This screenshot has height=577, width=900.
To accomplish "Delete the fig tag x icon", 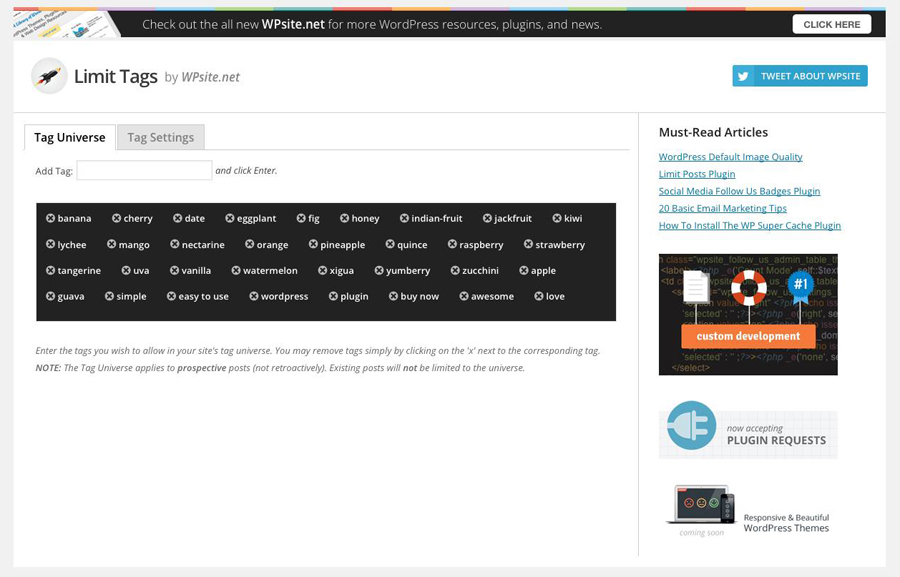I will [x=301, y=218].
